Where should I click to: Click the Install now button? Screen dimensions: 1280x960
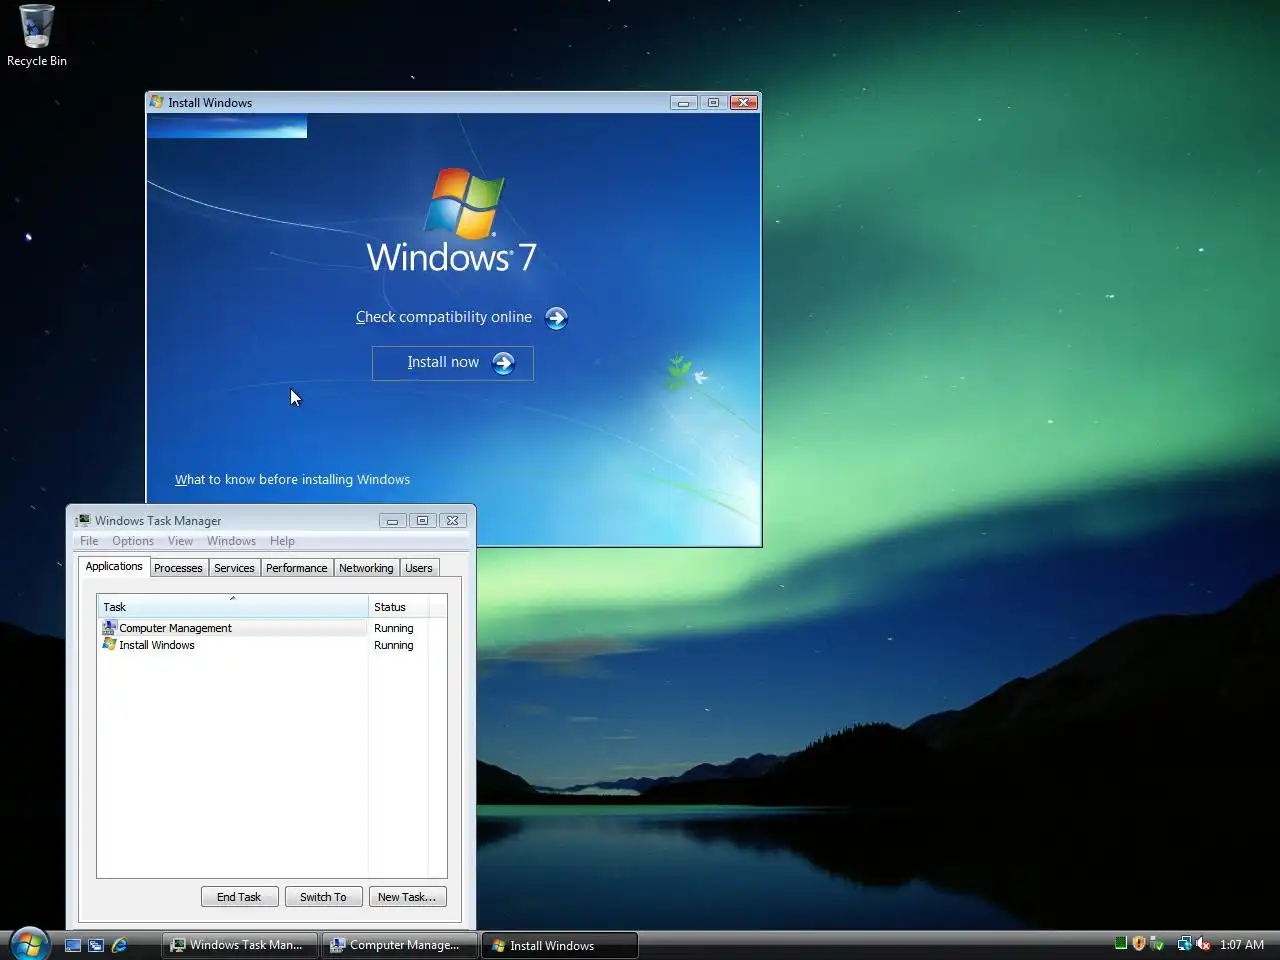coord(453,363)
